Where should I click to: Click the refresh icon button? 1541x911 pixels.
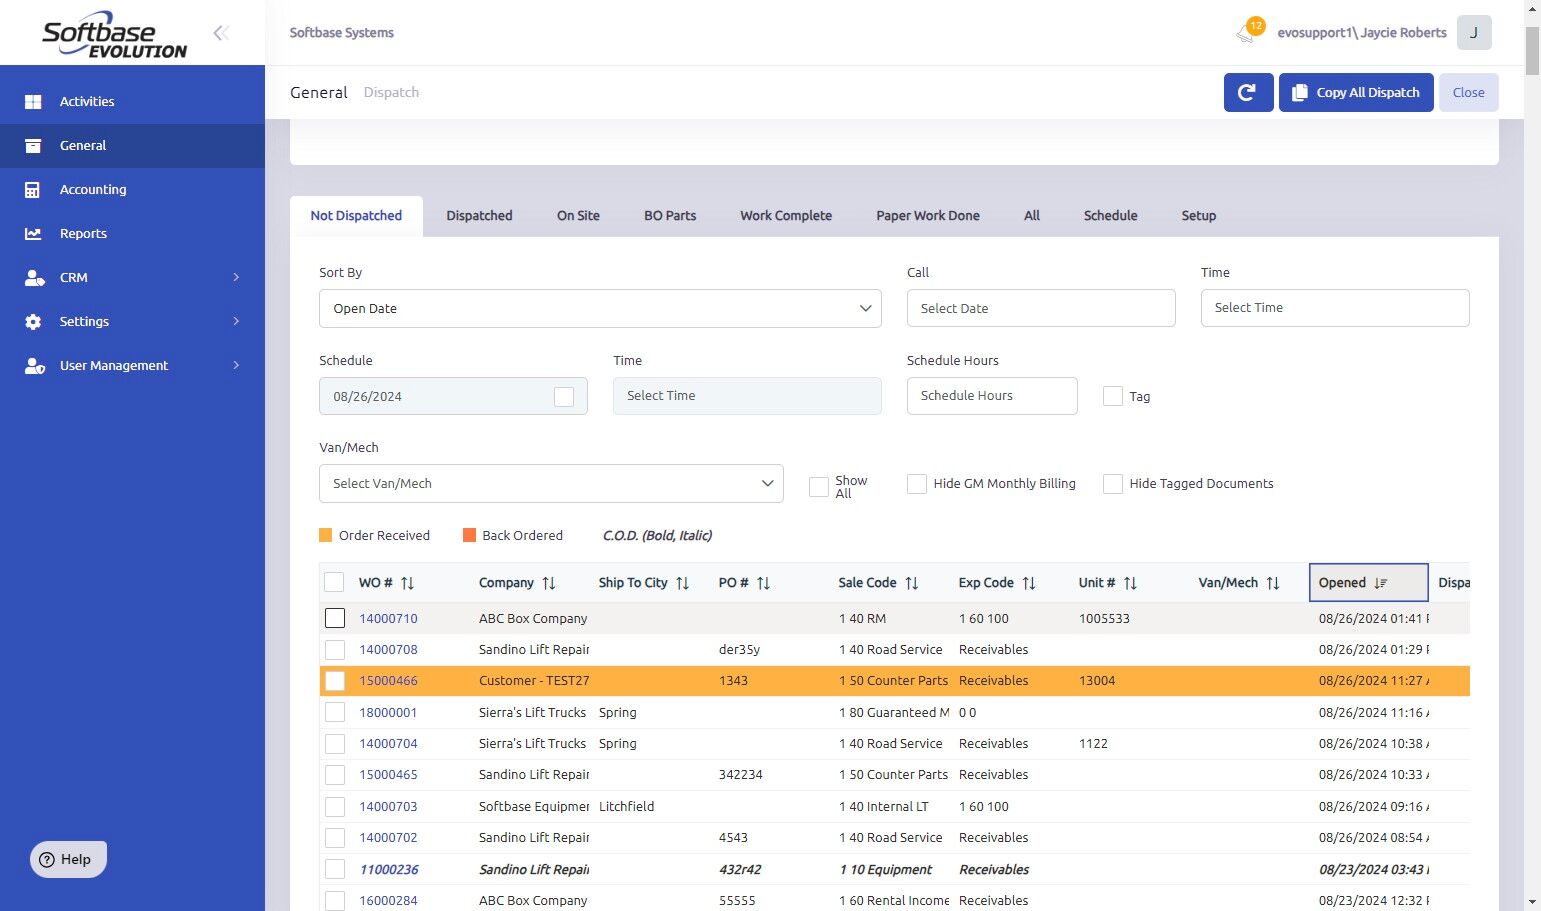[1247, 93]
